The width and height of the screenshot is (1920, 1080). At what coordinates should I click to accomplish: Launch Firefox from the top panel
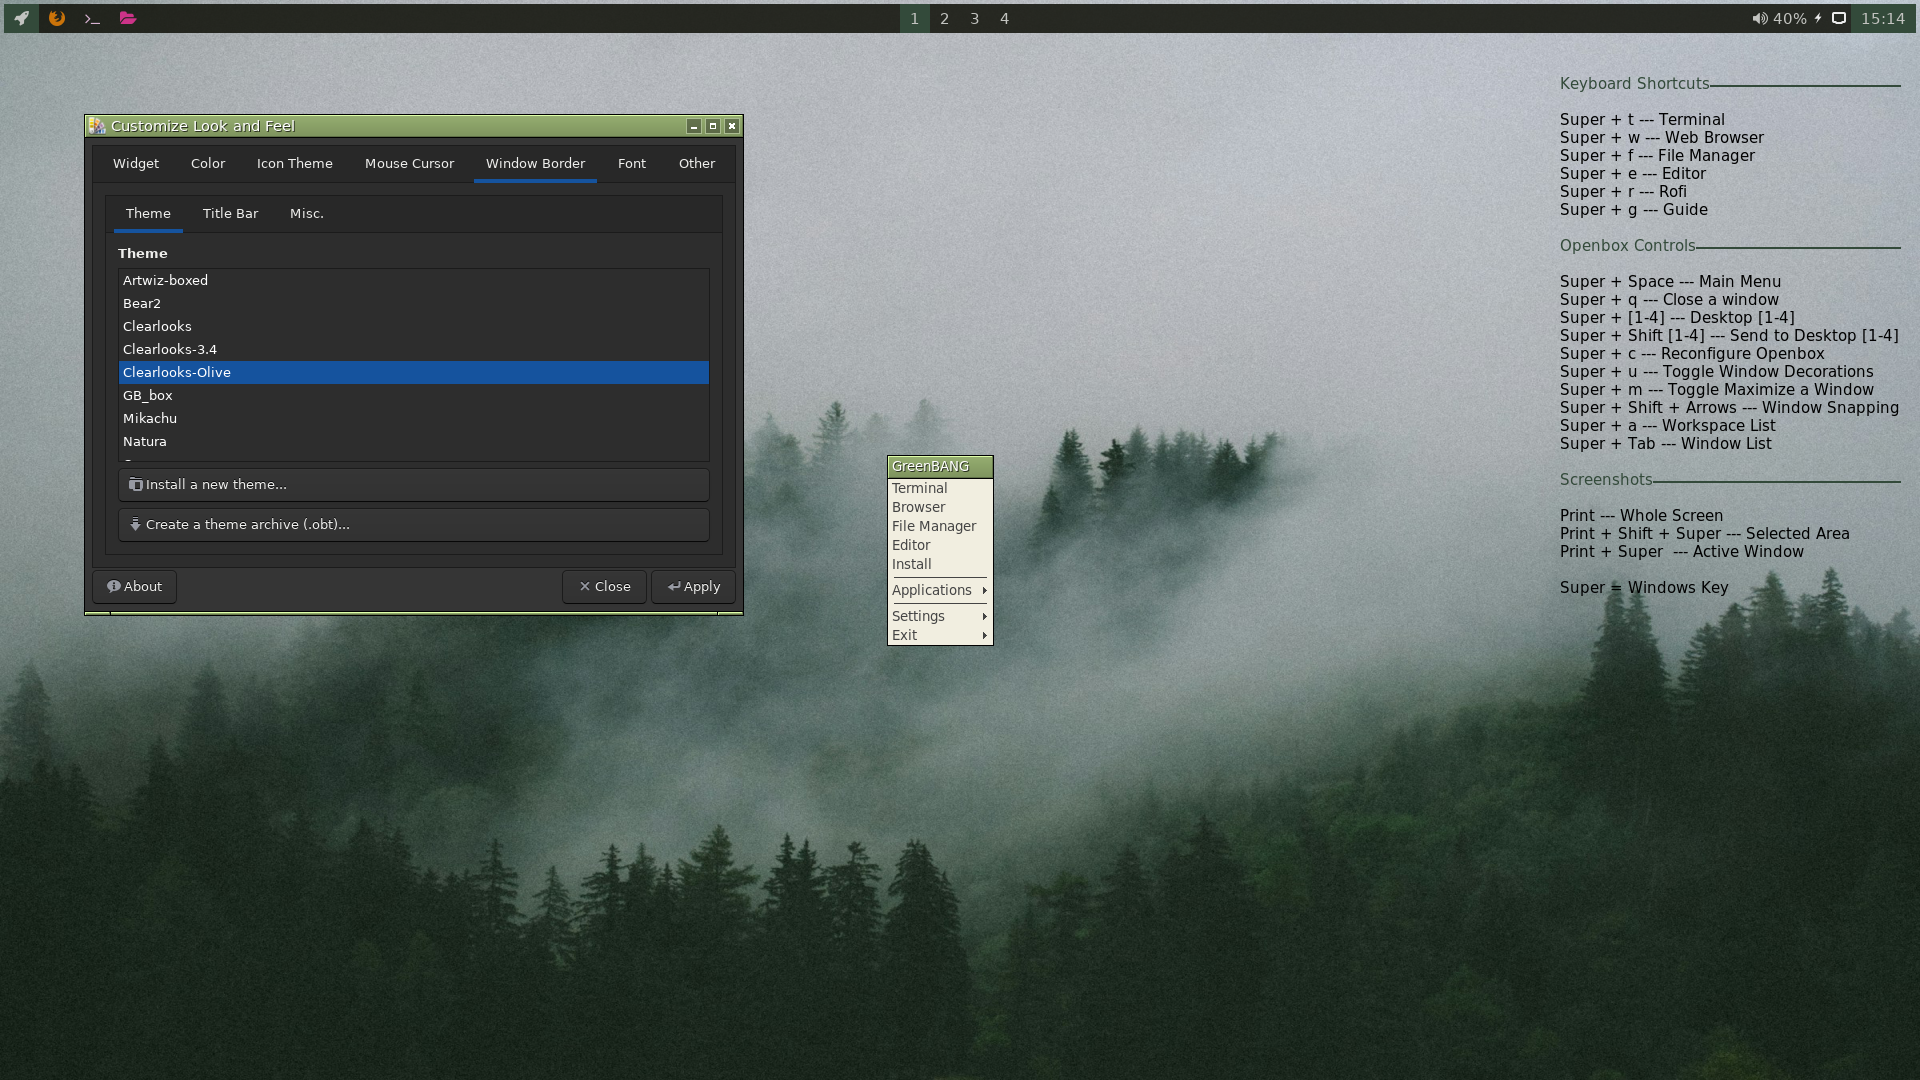(x=57, y=18)
